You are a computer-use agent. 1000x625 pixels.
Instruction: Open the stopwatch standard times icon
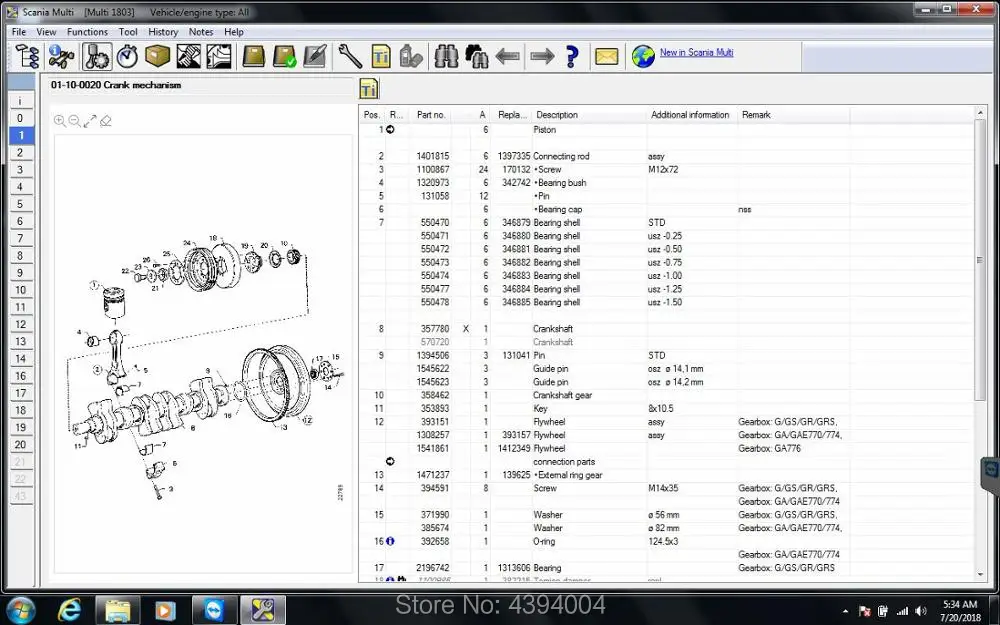(127, 56)
